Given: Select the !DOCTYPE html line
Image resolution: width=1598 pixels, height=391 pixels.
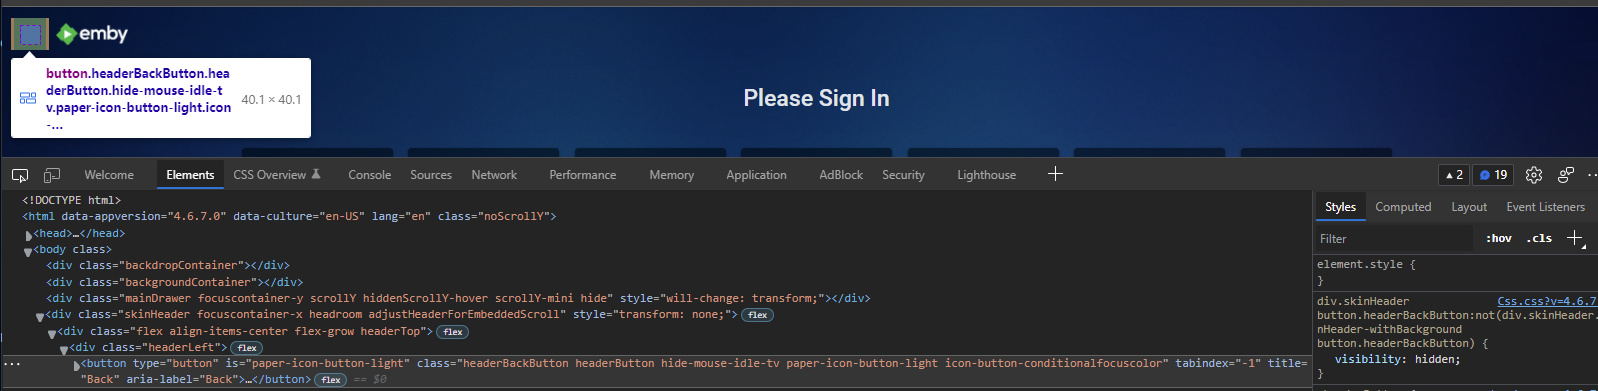Looking at the screenshot, I should point(71,200).
